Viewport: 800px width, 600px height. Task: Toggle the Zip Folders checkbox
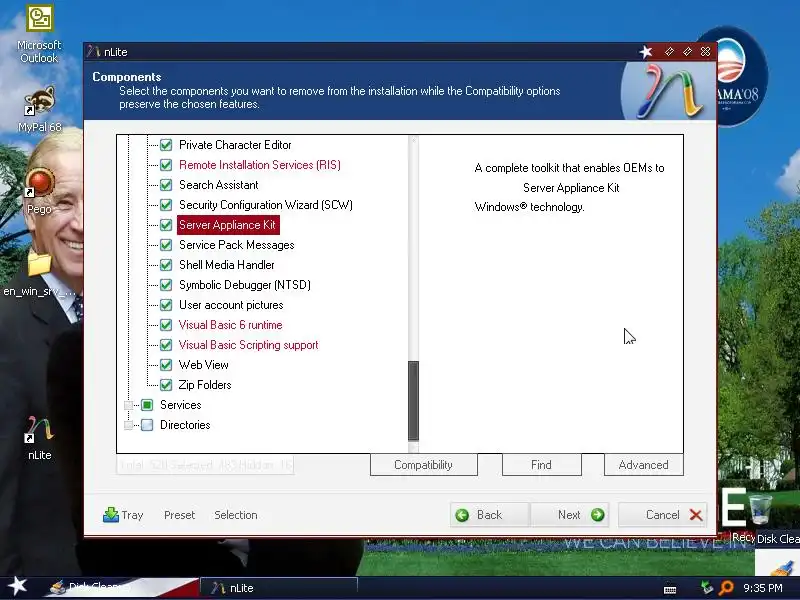click(166, 385)
